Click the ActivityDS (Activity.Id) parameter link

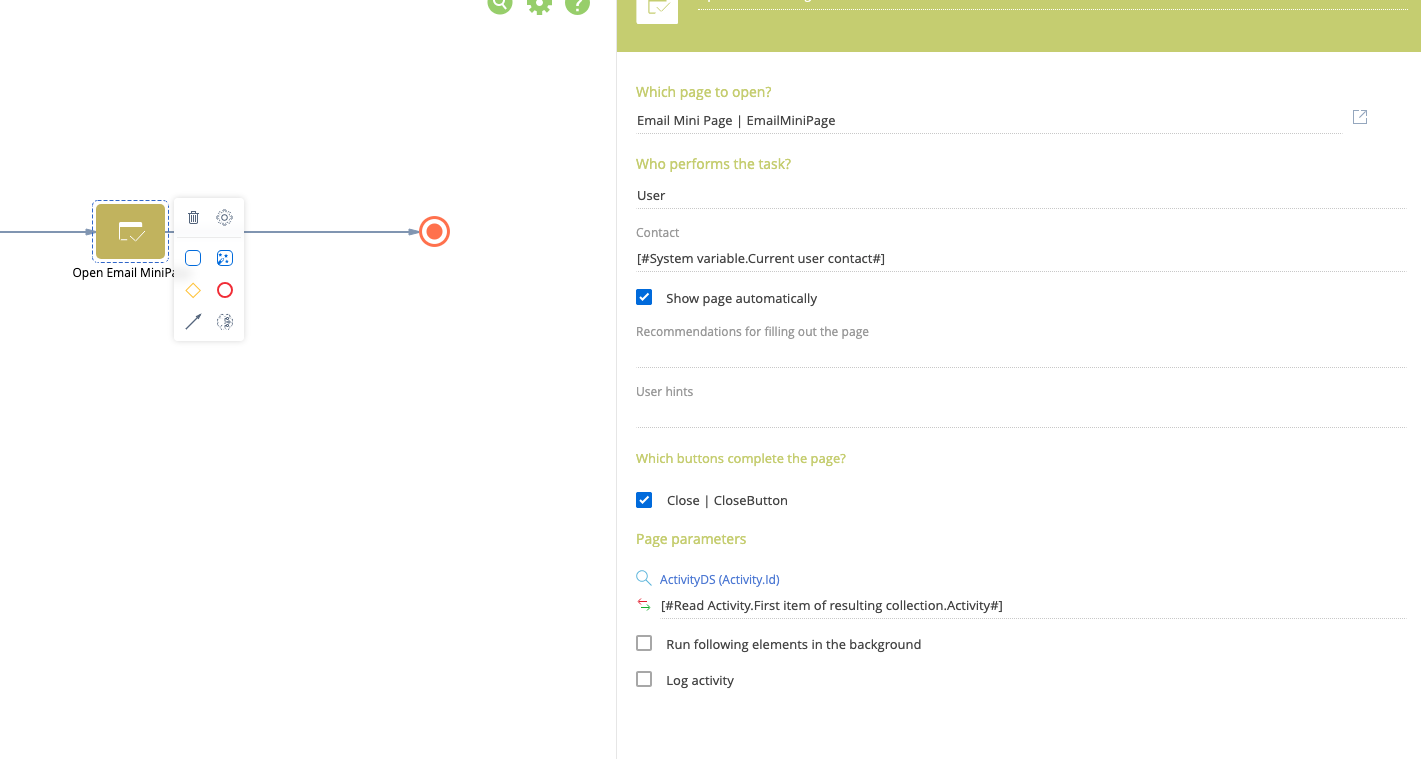tap(719, 579)
